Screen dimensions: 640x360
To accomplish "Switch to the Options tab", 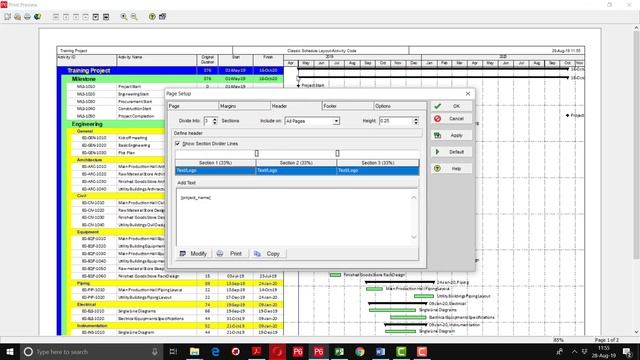I will [x=399, y=106].
